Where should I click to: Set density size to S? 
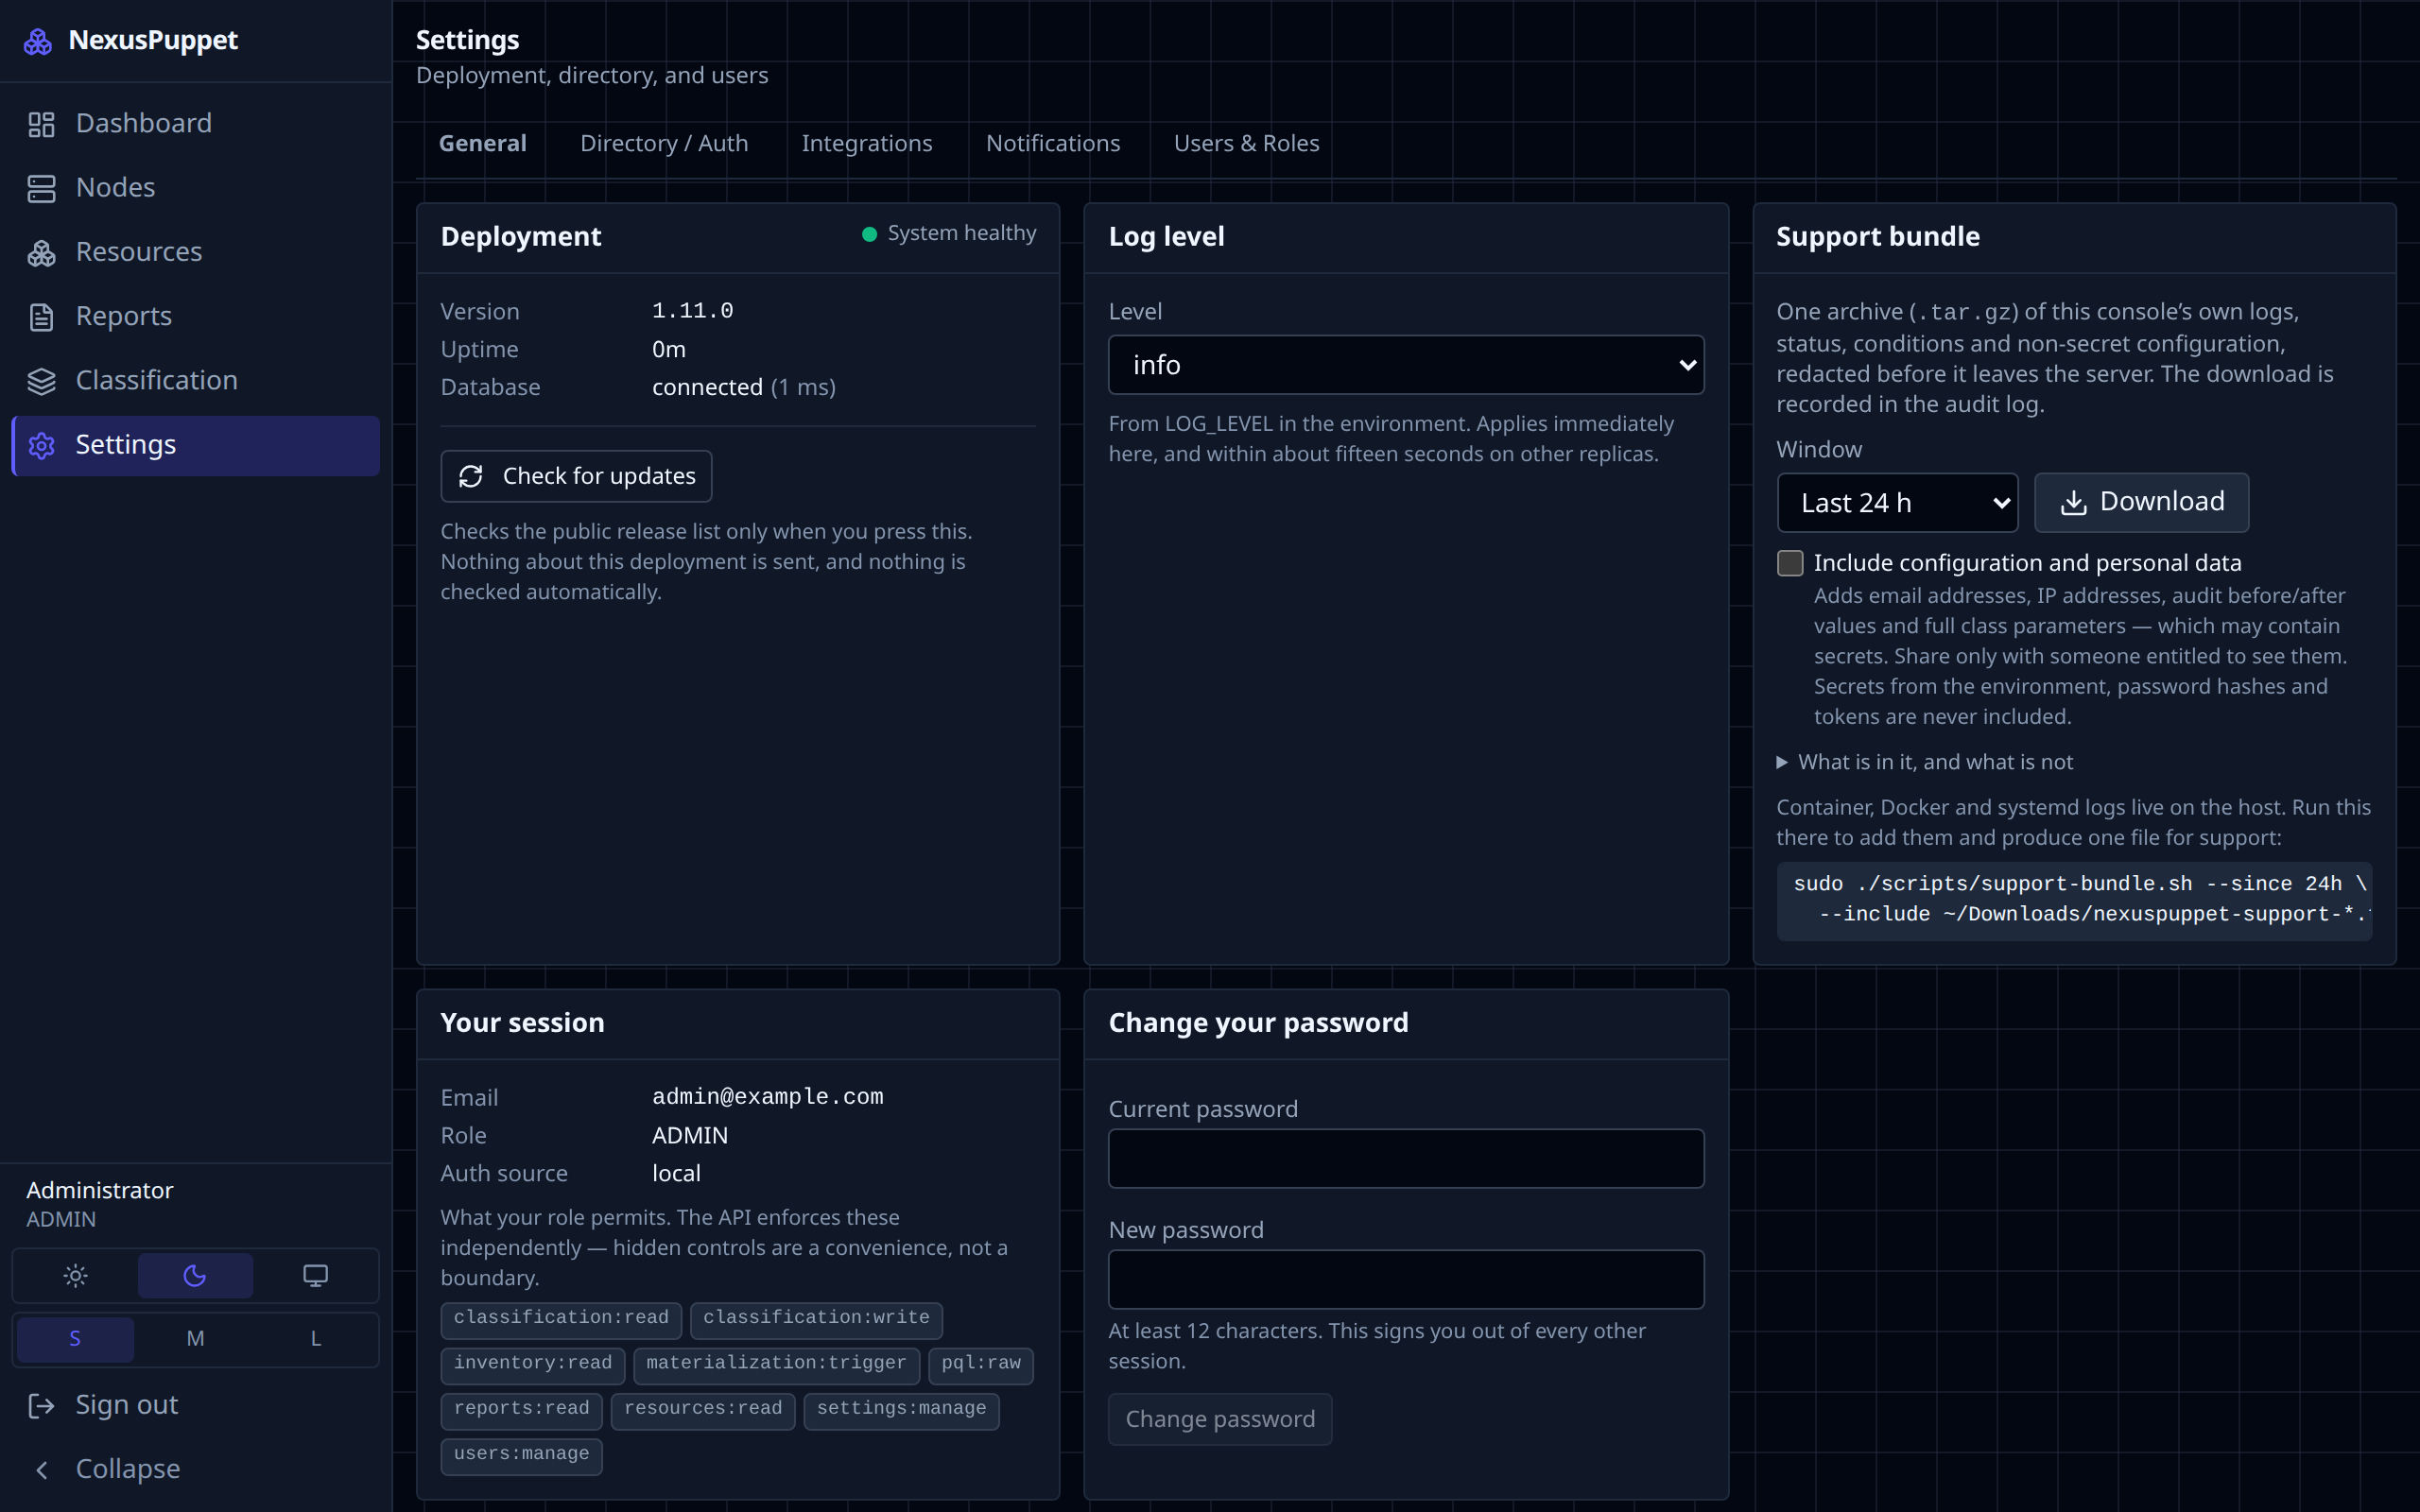tap(75, 1339)
